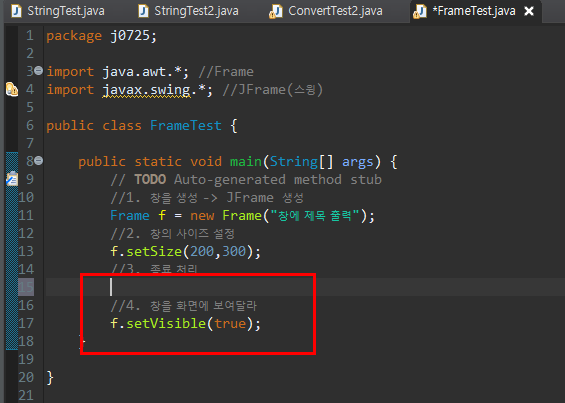Collapse the import block on line 3
The height and width of the screenshot is (403, 565).
39,71
